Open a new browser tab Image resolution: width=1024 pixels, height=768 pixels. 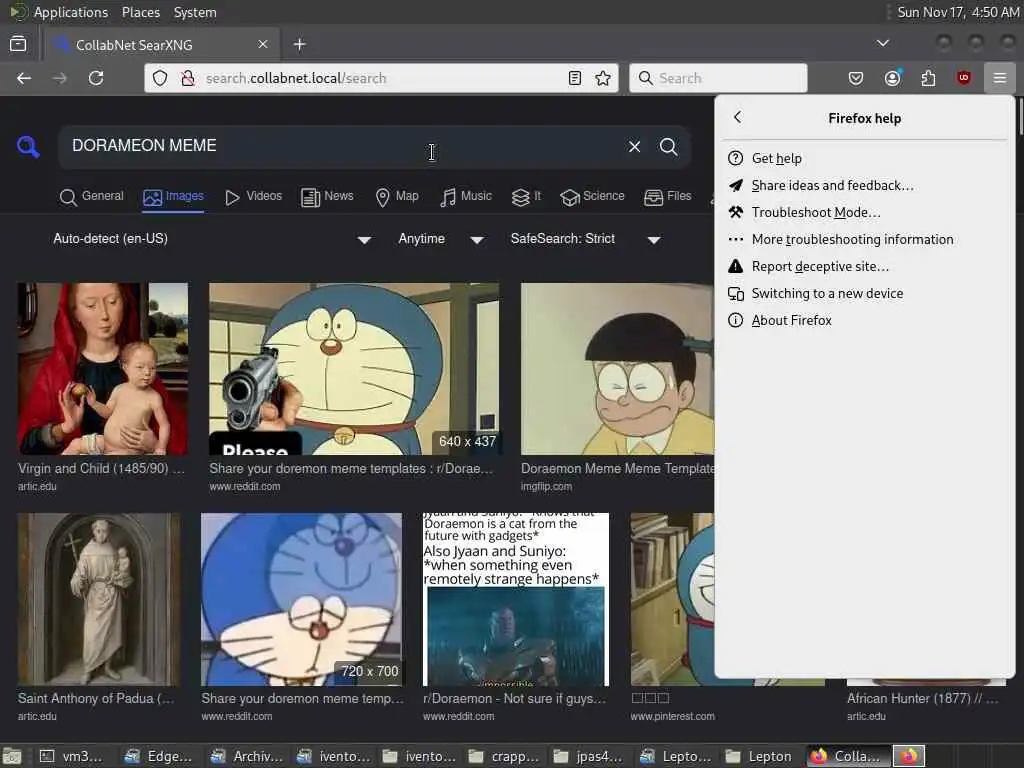point(299,44)
